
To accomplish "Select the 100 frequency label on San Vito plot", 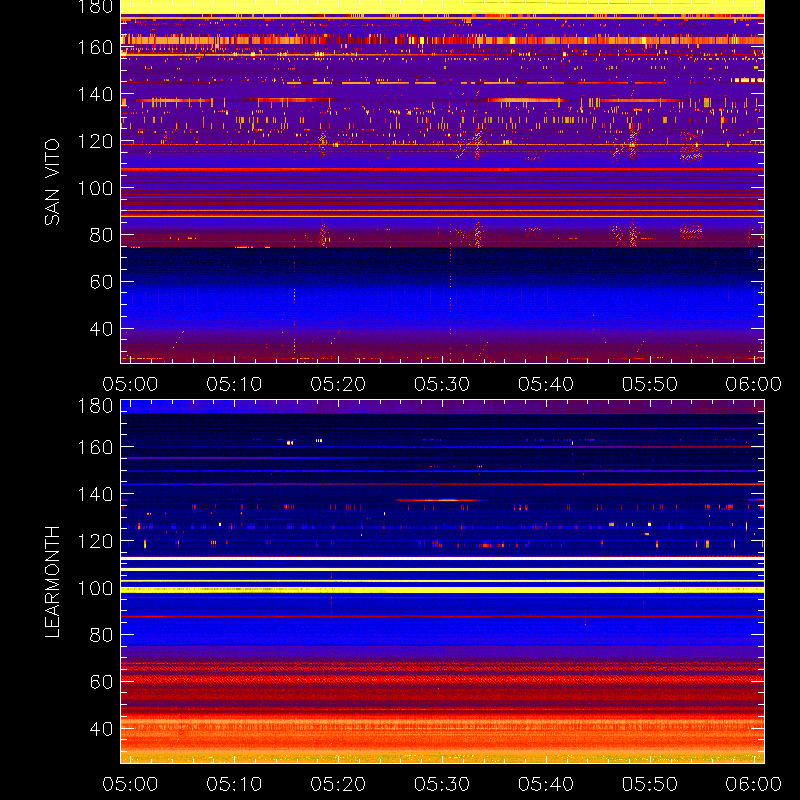I will pyautogui.click(x=95, y=188).
